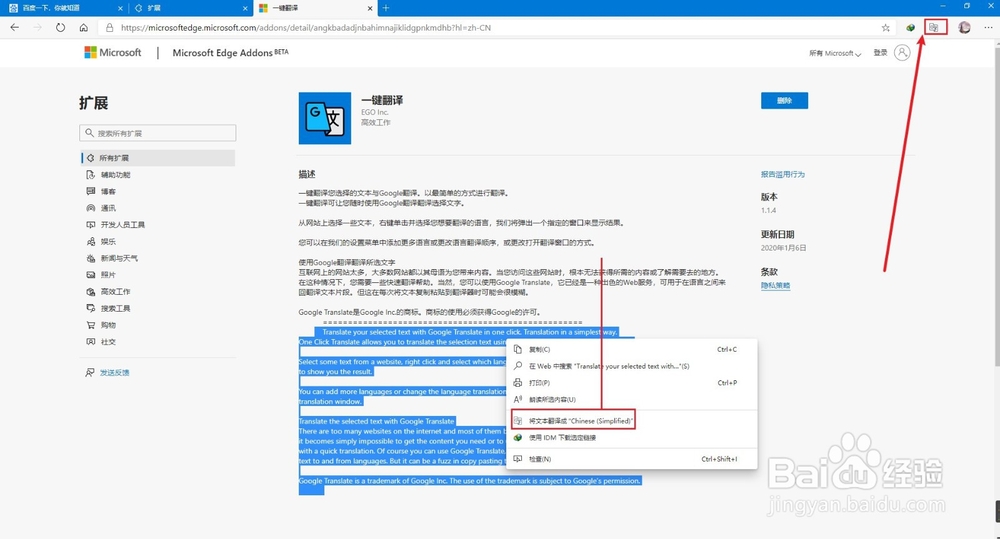Viewport: 1000px width, 539px height.
Task: Click the address bar URL
Action: click(306, 27)
